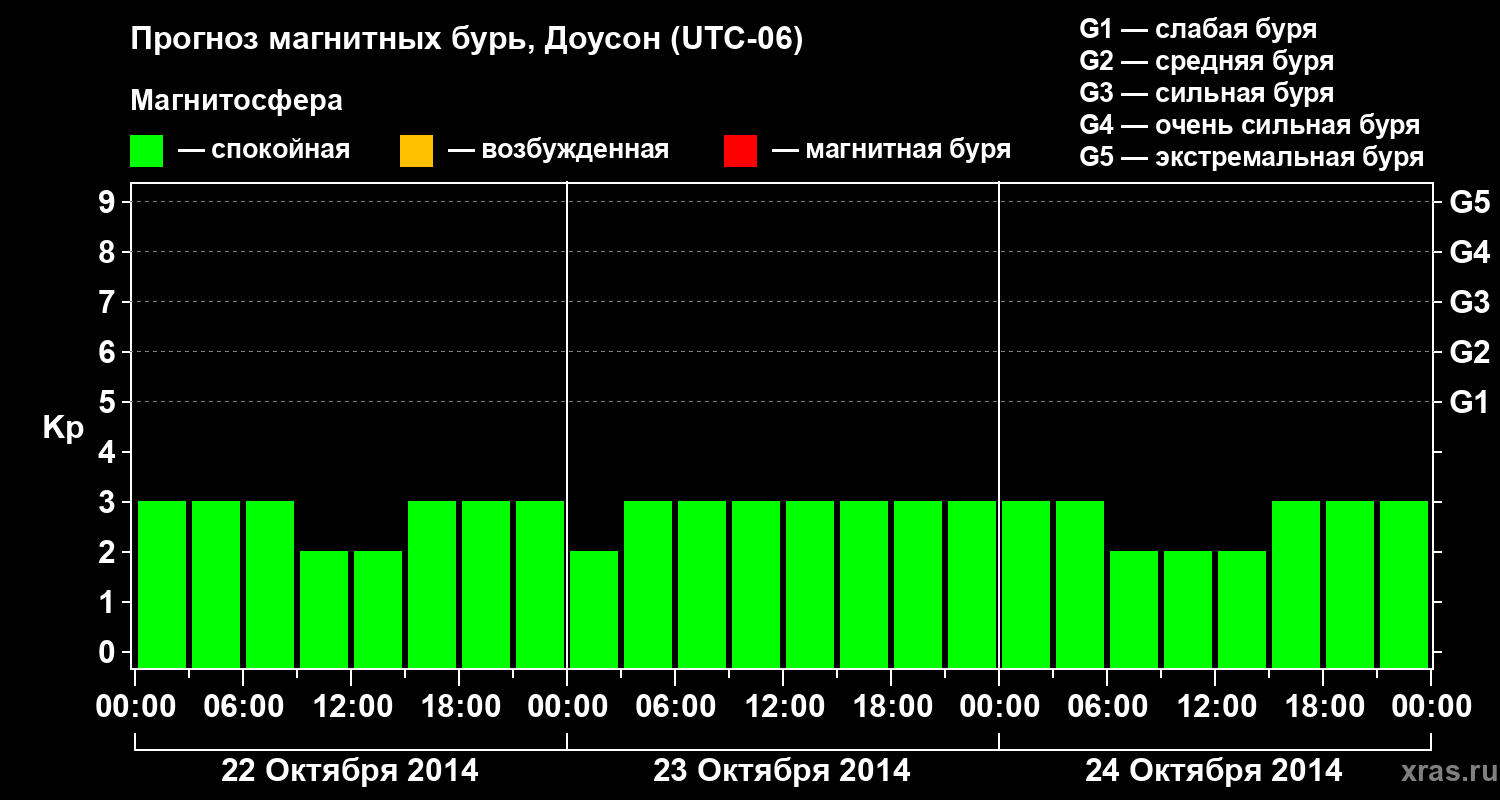
Task: Click the '06:00' time label of 22 Октября
Action: pyautogui.click(x=243, y=706)
